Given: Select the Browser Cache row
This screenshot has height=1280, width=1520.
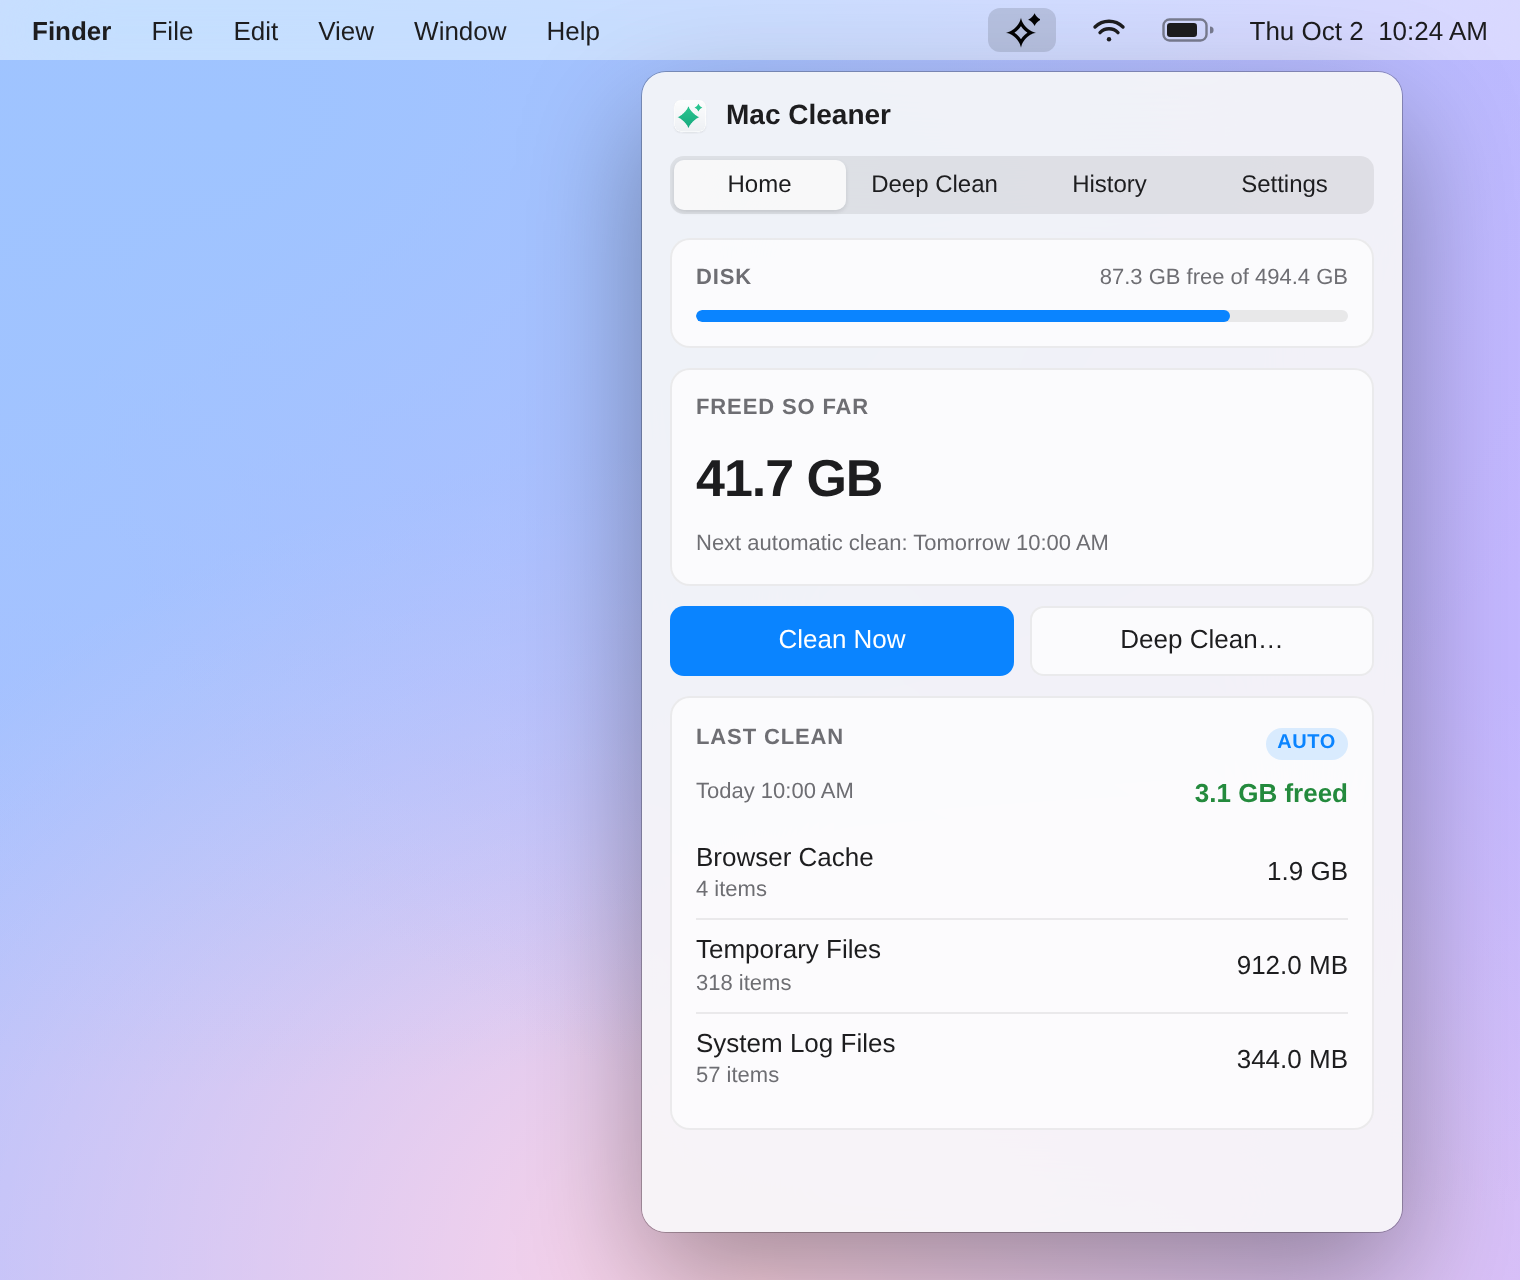Looking at the screenshot, I should (1022, 872).
